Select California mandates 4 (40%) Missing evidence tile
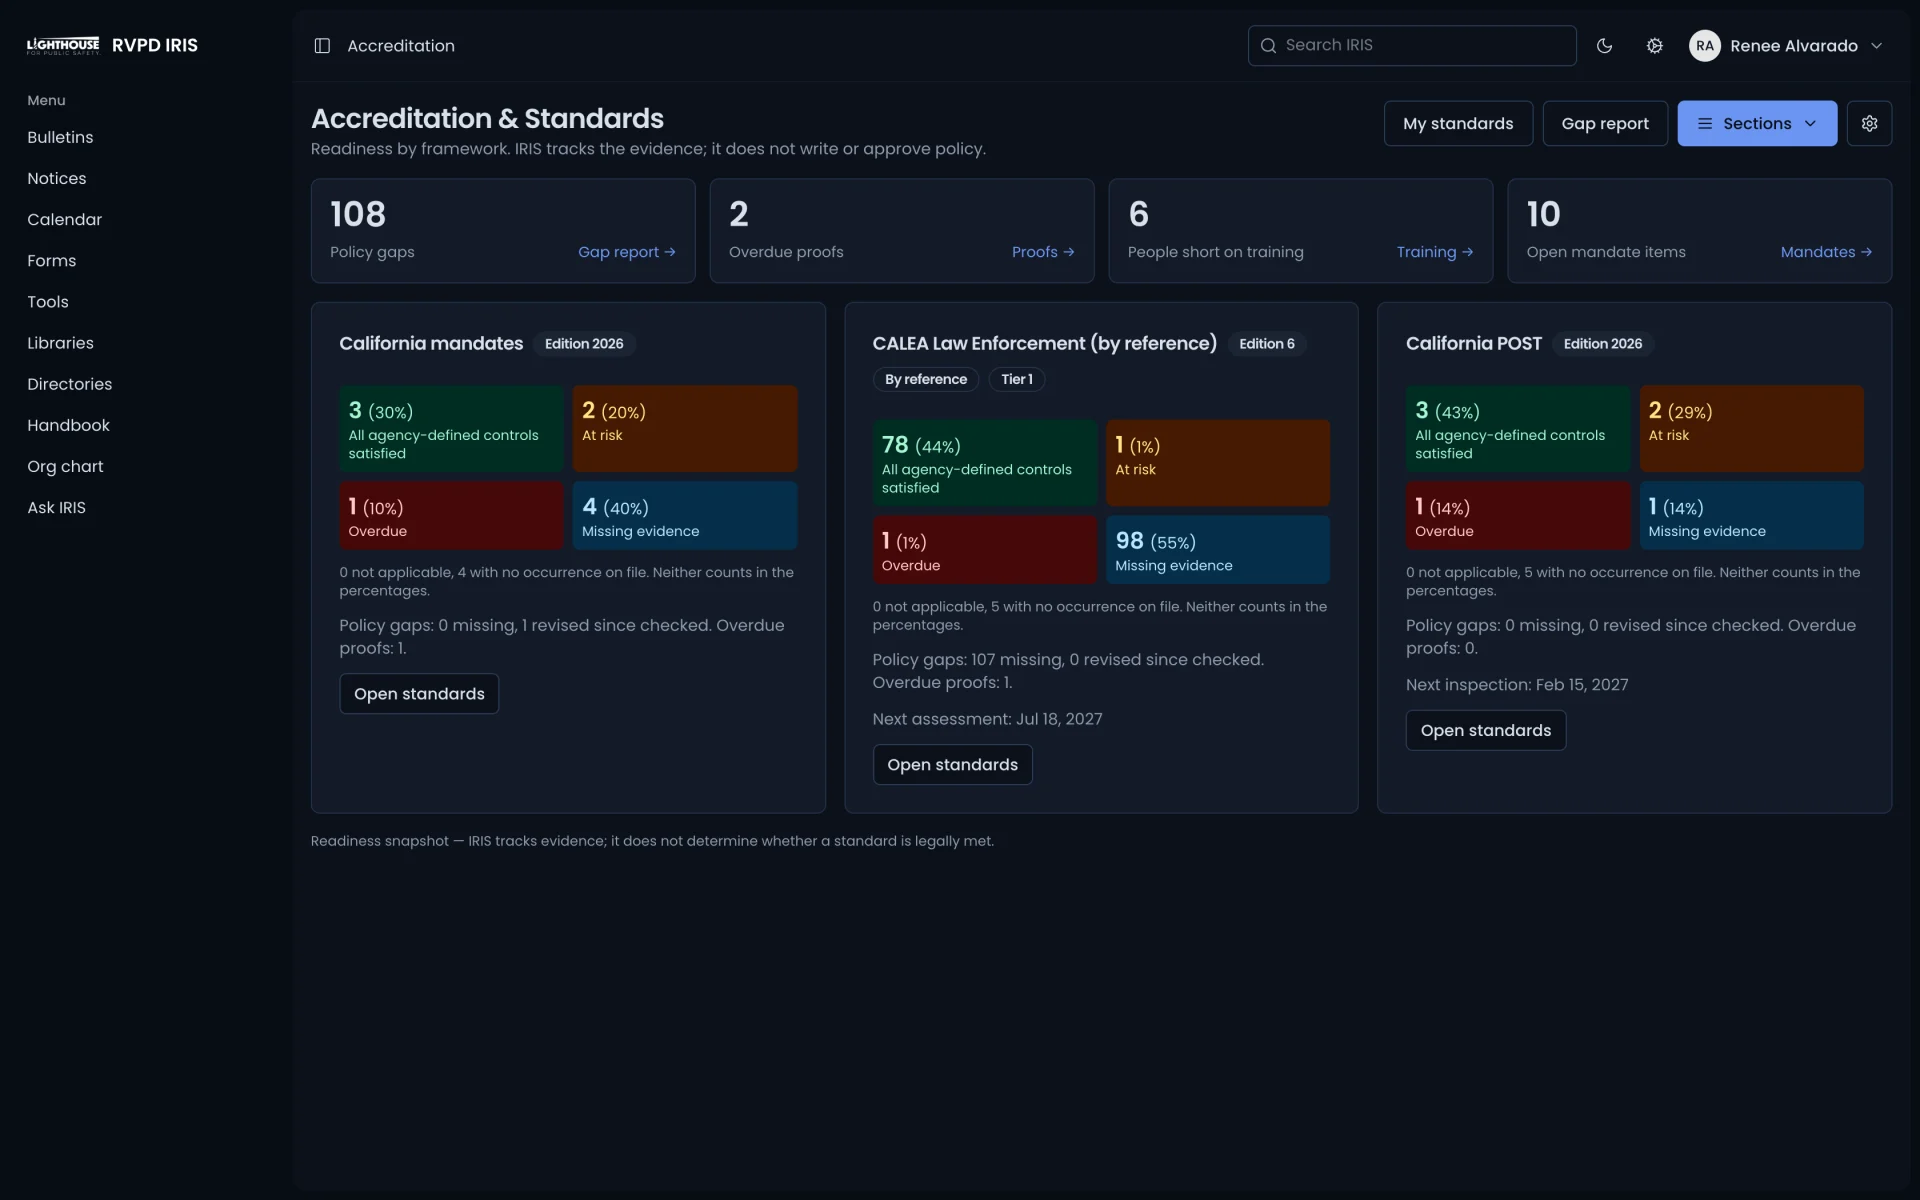This screenshot has width=1920, height=1200. [x=684, y=516]
